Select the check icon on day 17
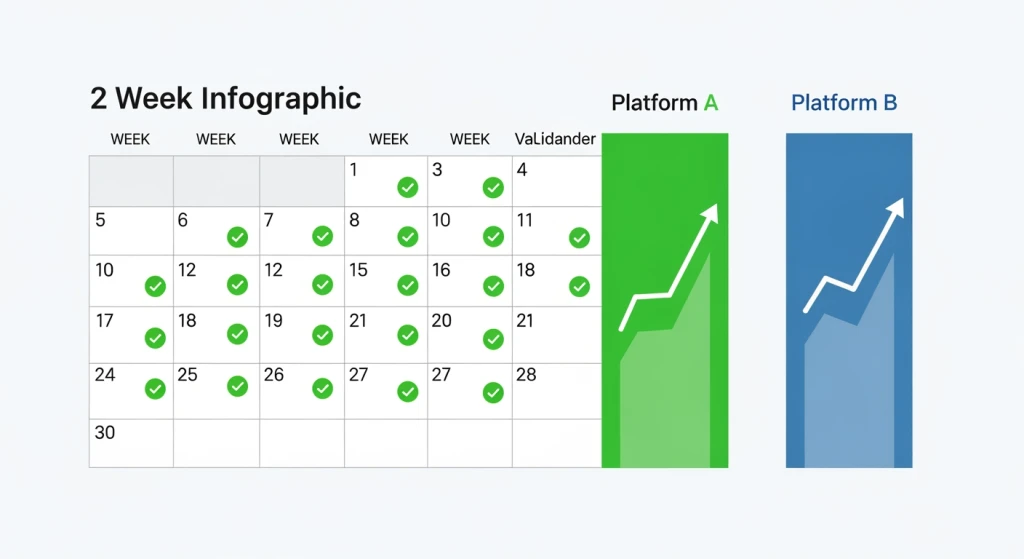This screenshot has height=559, width=1024. (155, 338)
